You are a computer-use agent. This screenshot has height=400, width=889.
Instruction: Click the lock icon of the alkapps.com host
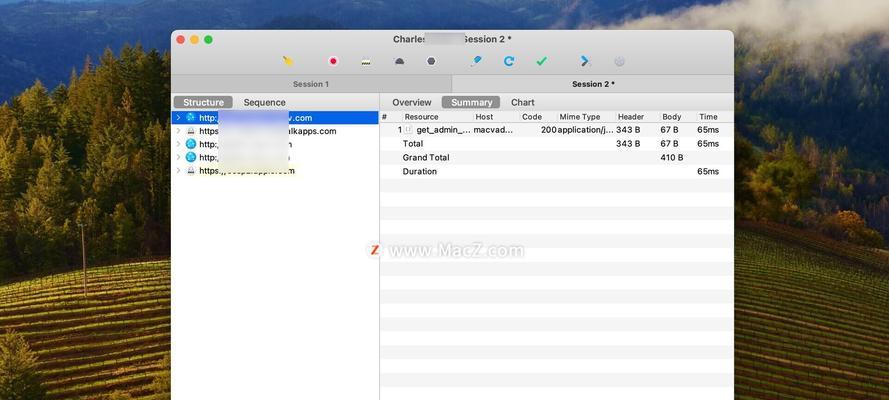point(190,131)
